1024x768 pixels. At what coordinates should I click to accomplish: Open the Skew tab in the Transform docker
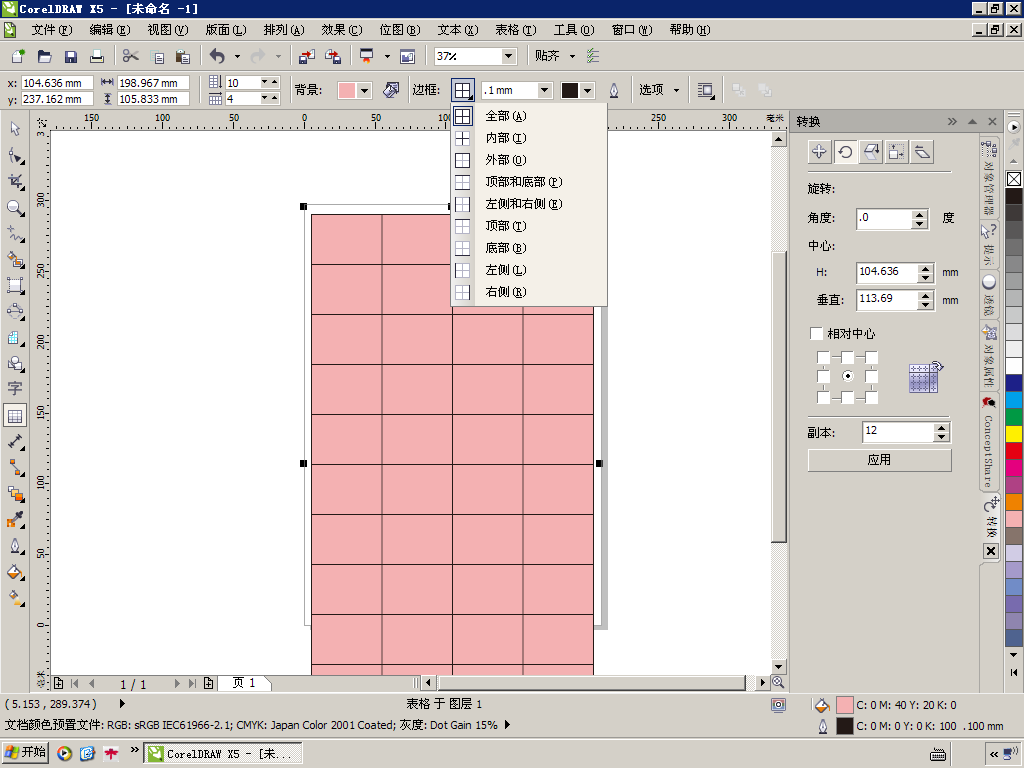pos(922,152)
